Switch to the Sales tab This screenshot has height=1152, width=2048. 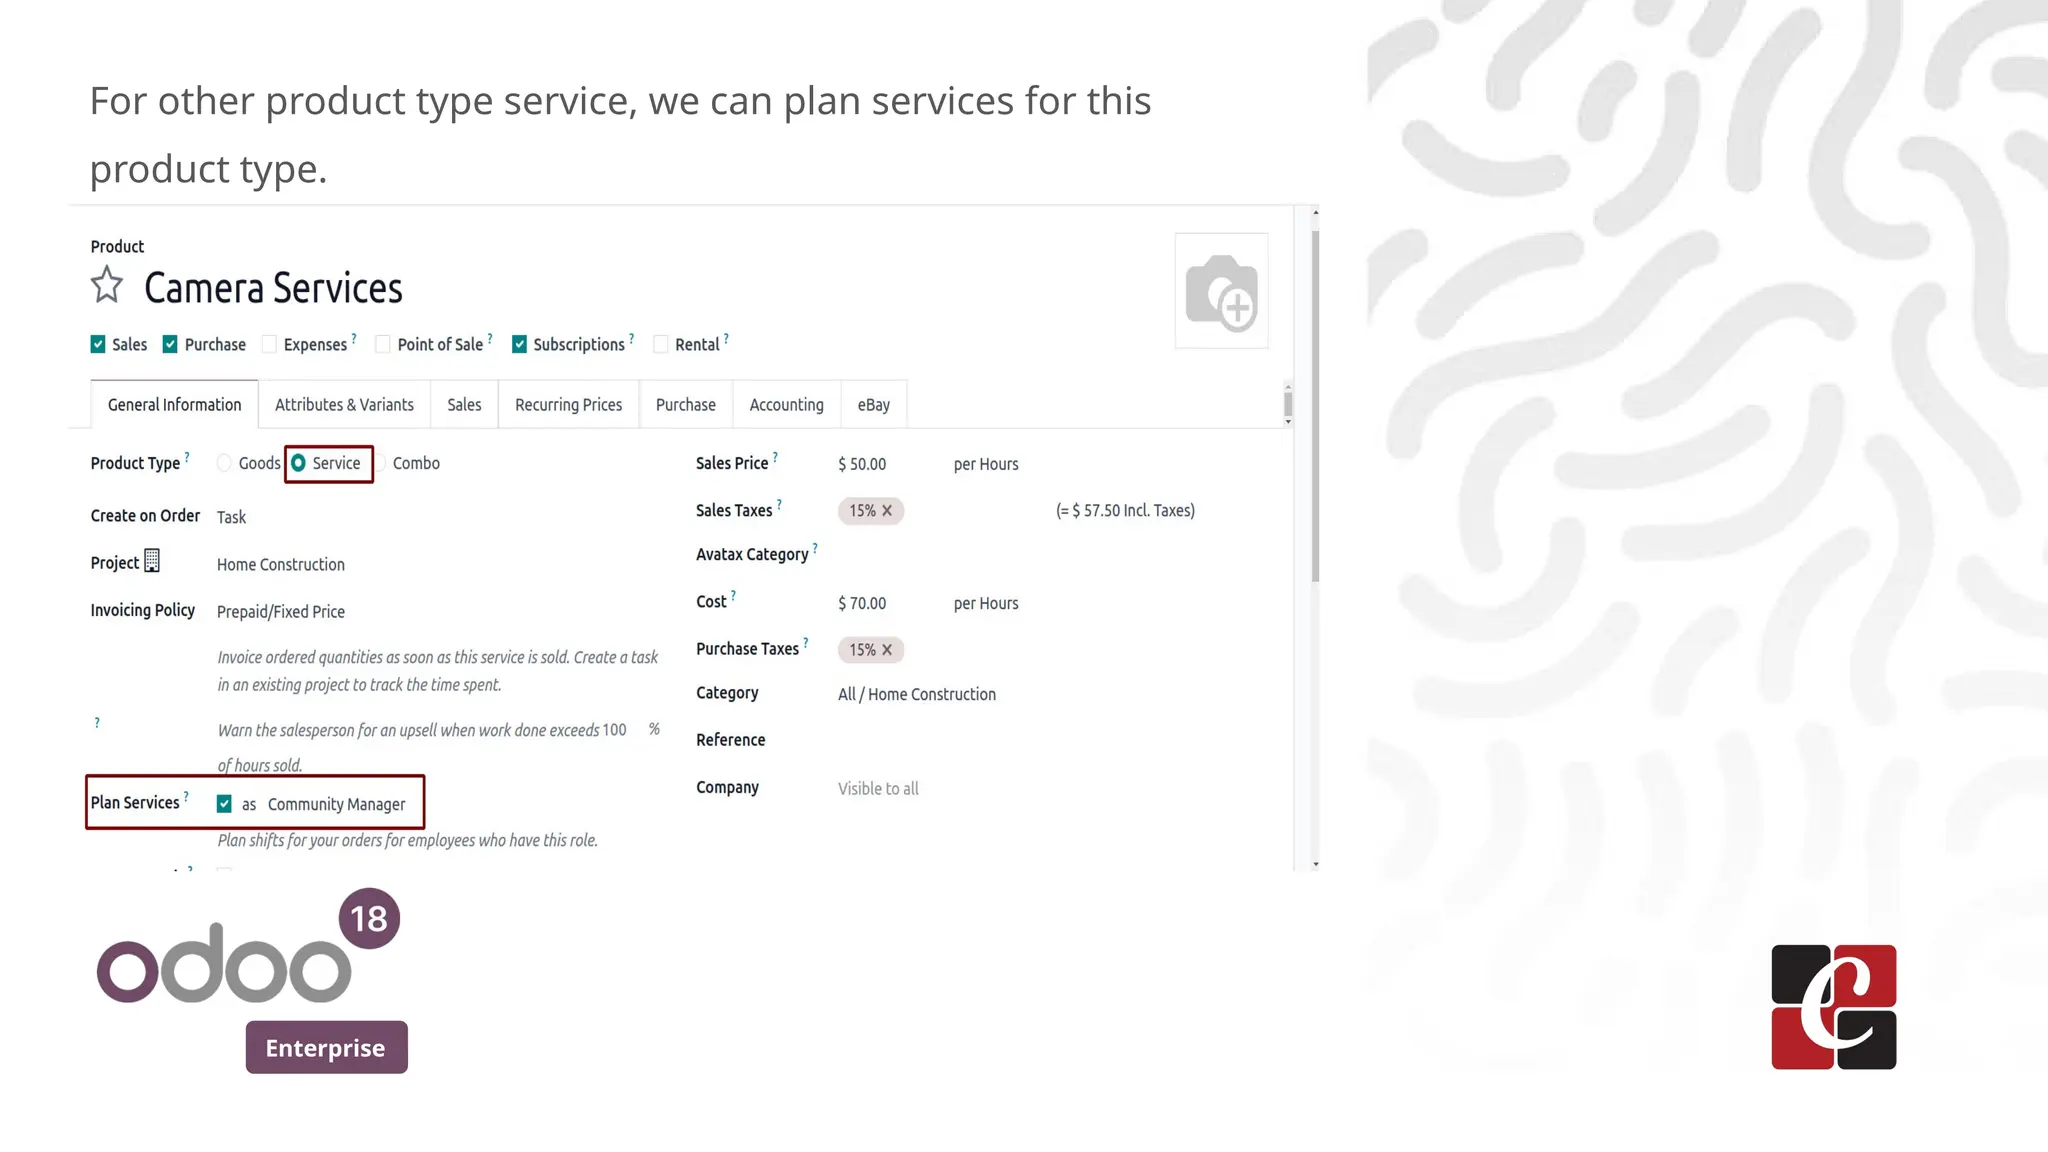(464, 405)
